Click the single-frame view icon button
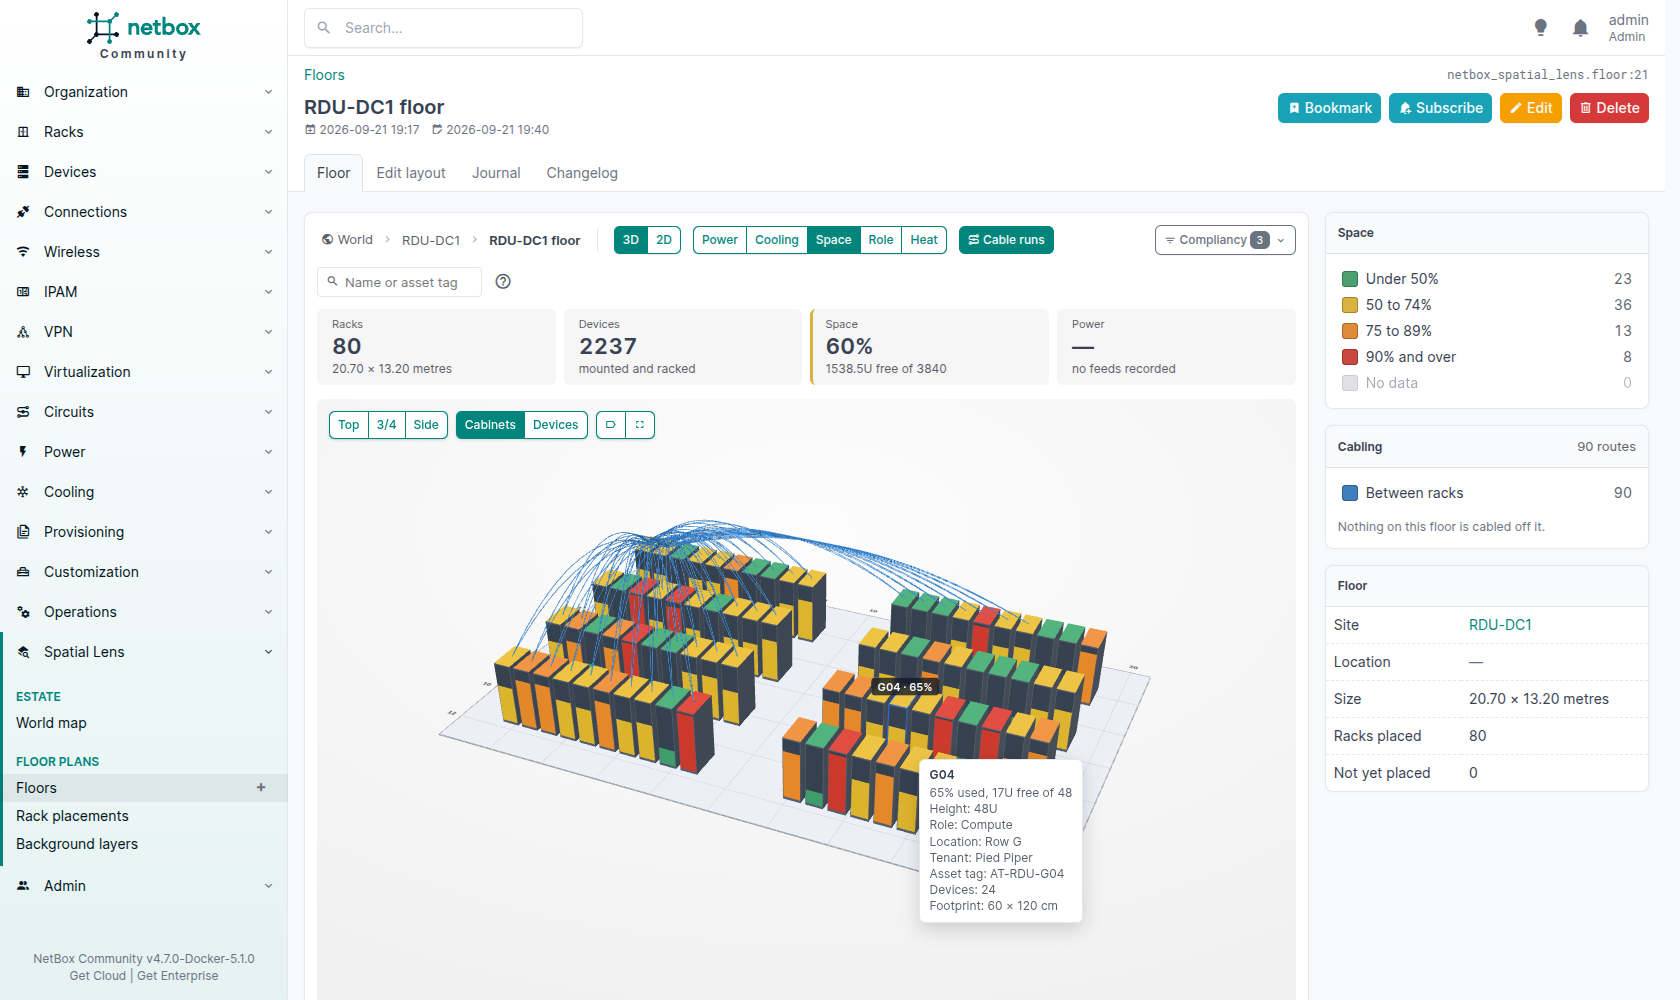Viewport: 1680px width, 1000px height. click(611, 425)
